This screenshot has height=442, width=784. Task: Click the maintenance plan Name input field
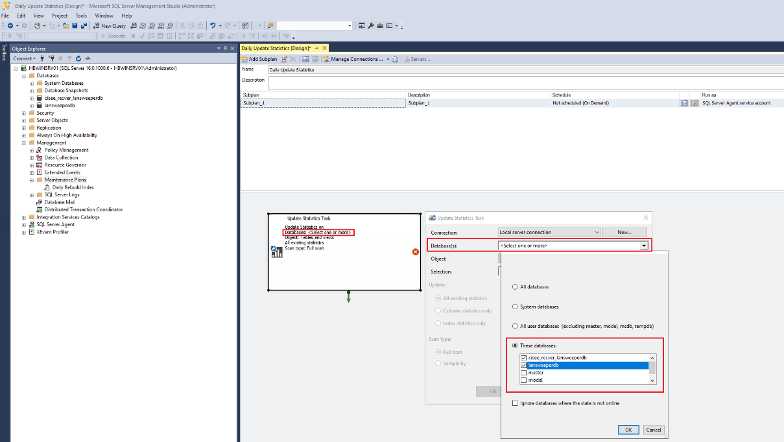(x=526, y=70)
